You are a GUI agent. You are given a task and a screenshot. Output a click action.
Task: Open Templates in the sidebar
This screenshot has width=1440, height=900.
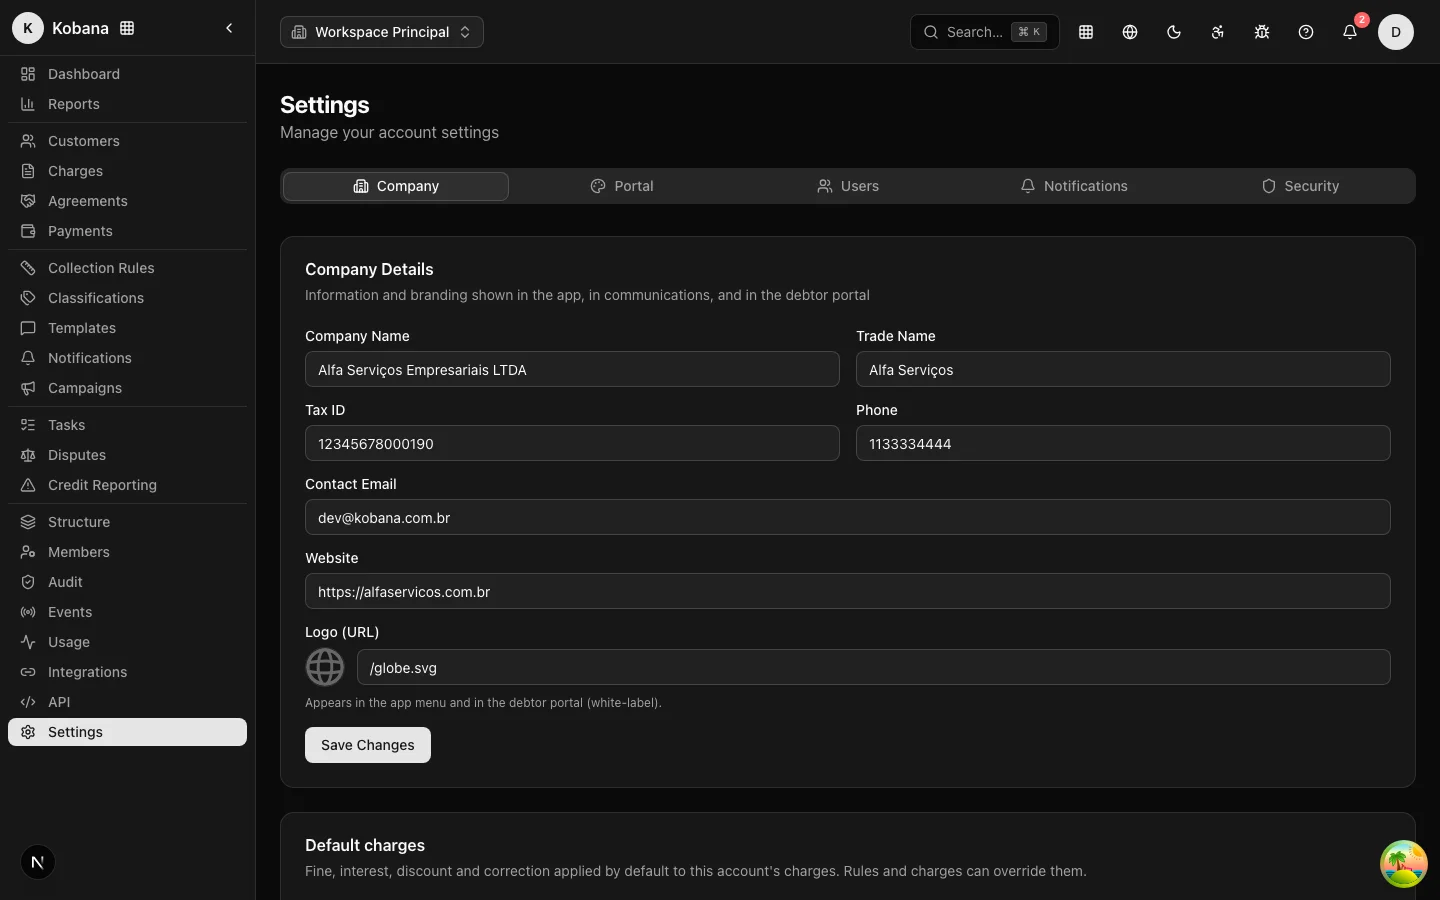point(127,328)
